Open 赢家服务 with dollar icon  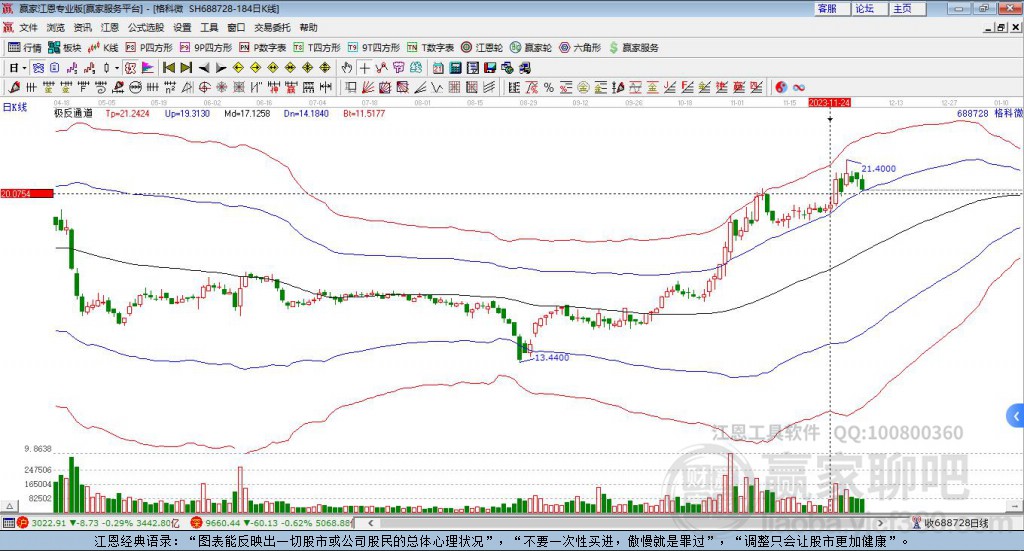pyautogui.click(x=634, y=48)
